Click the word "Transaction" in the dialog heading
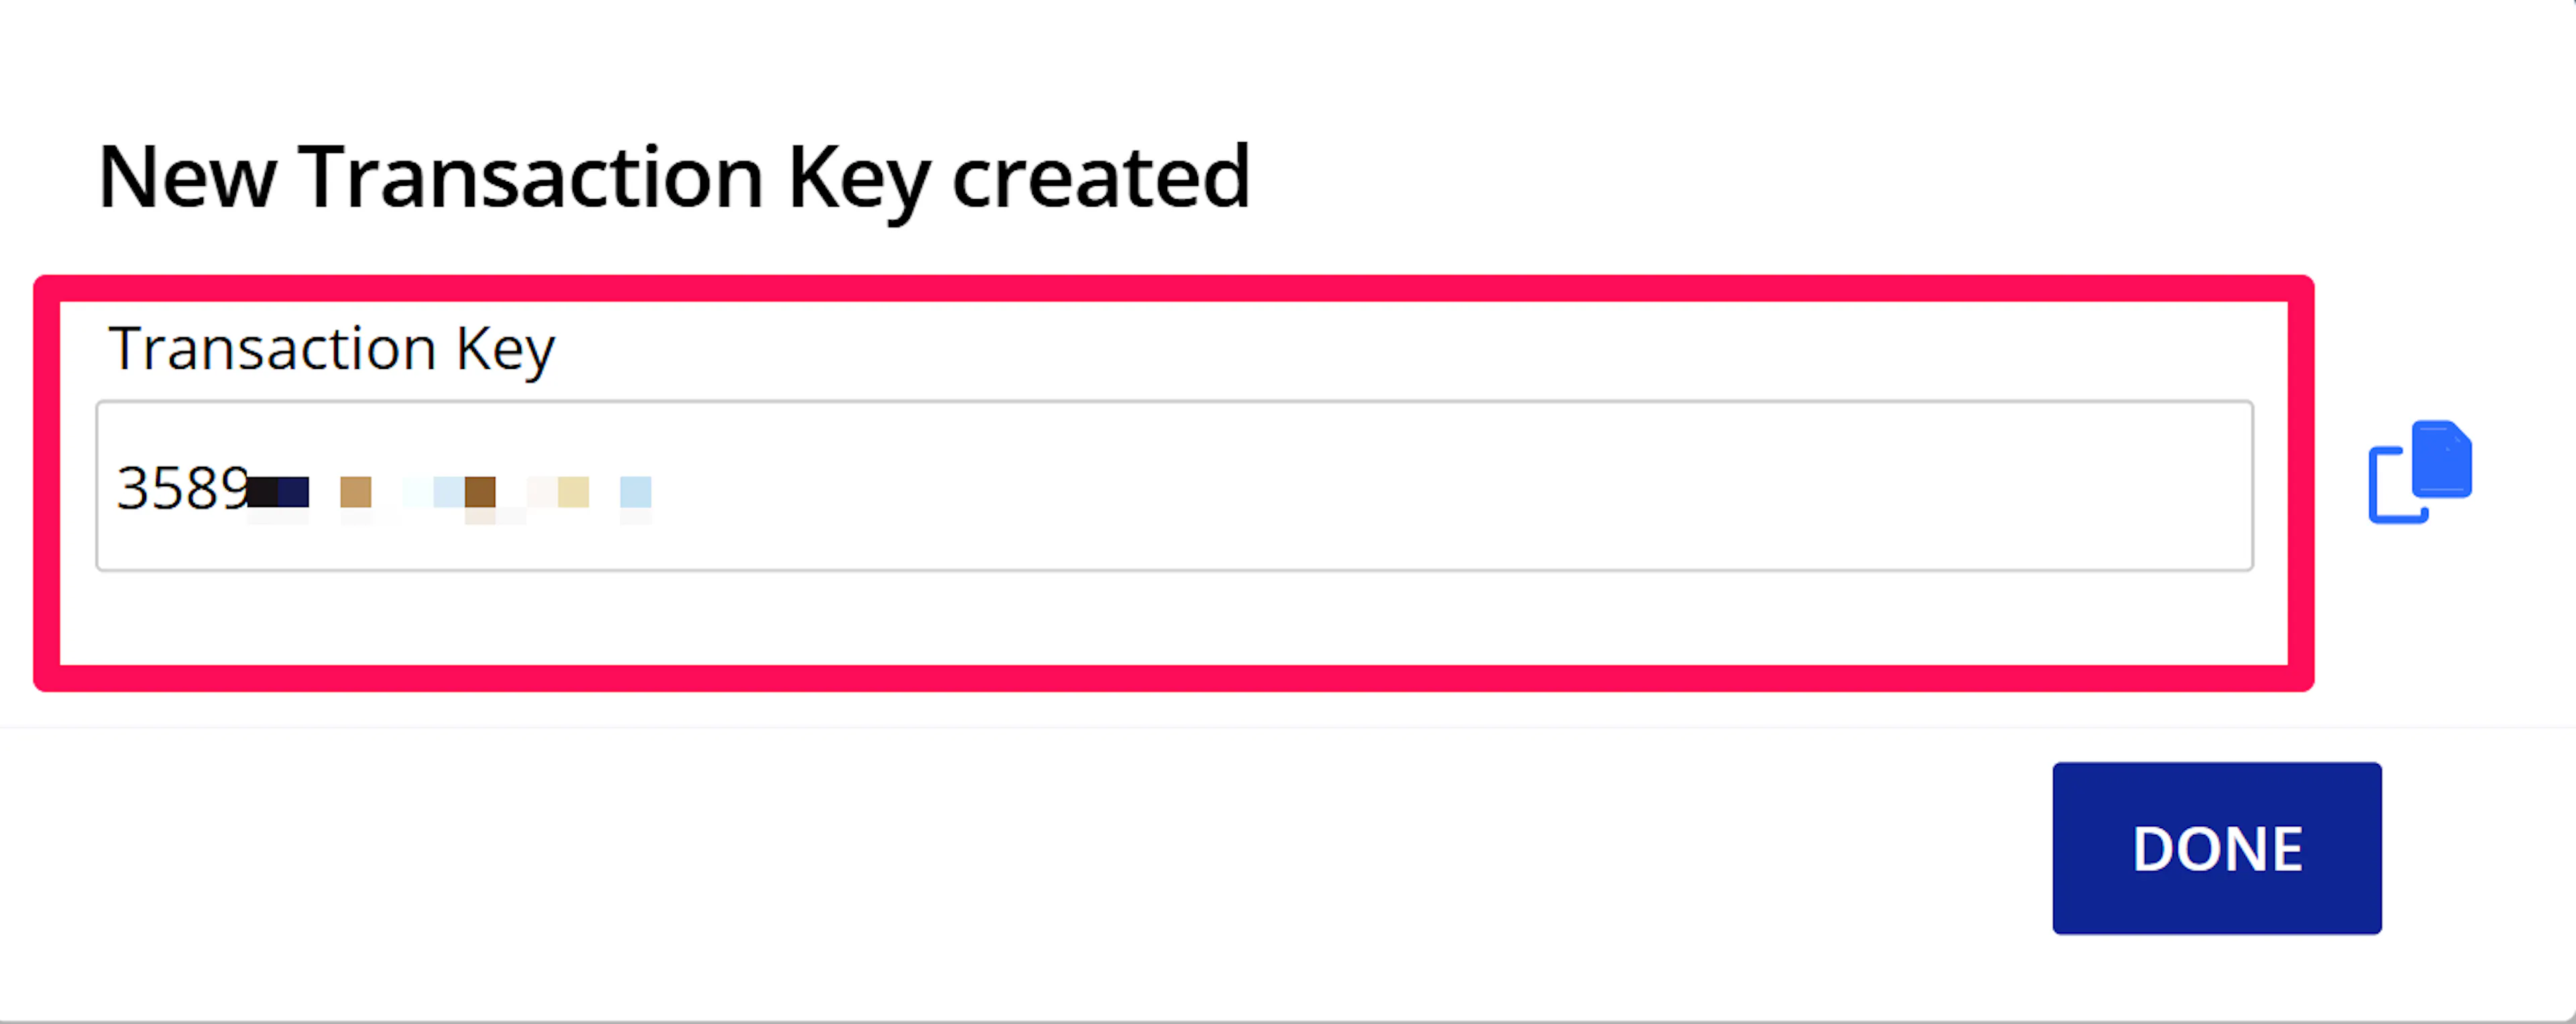 pos(530,178)
